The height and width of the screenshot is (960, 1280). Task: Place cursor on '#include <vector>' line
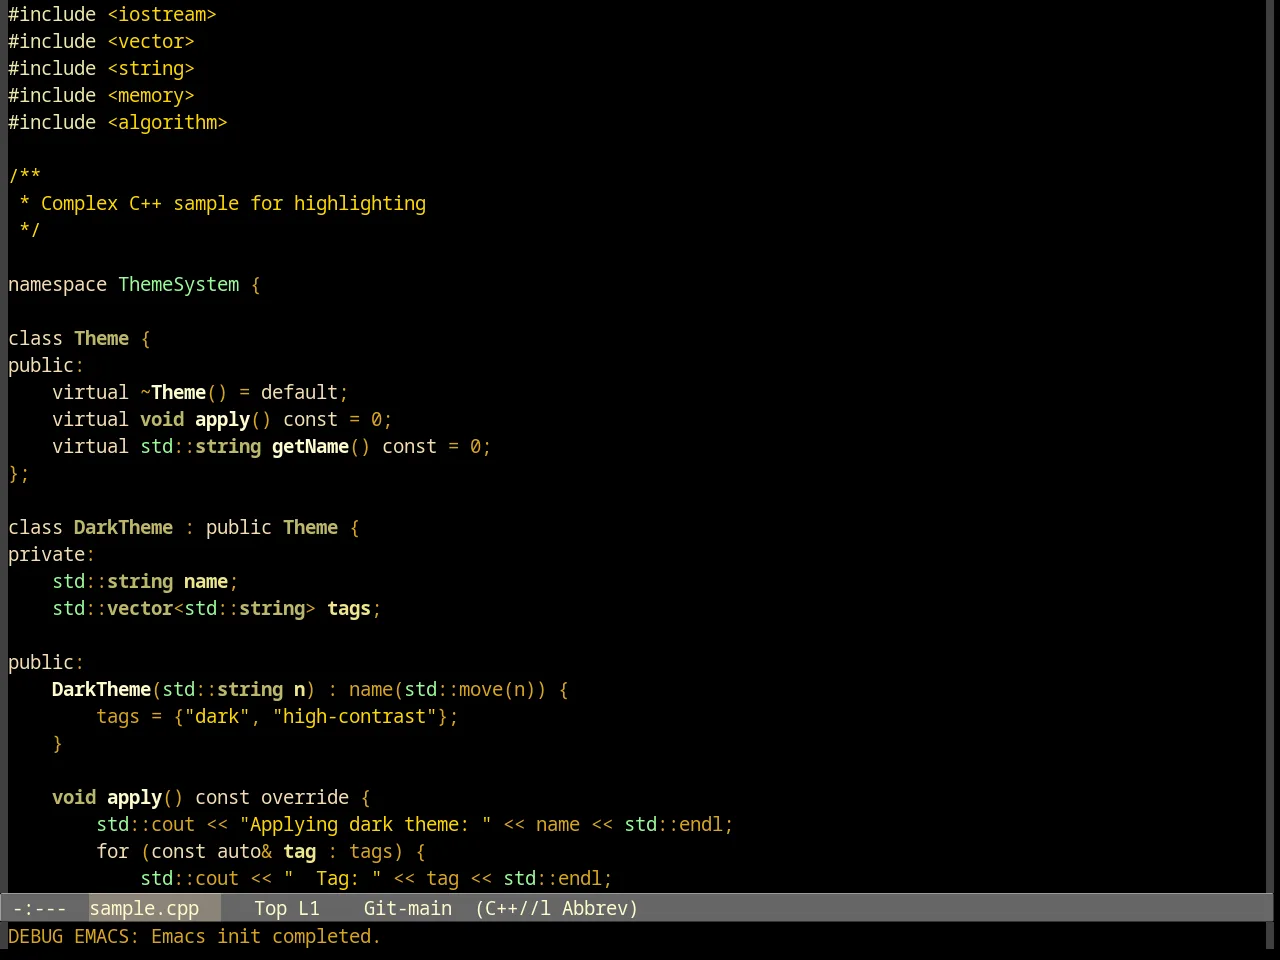pos(101,41)
